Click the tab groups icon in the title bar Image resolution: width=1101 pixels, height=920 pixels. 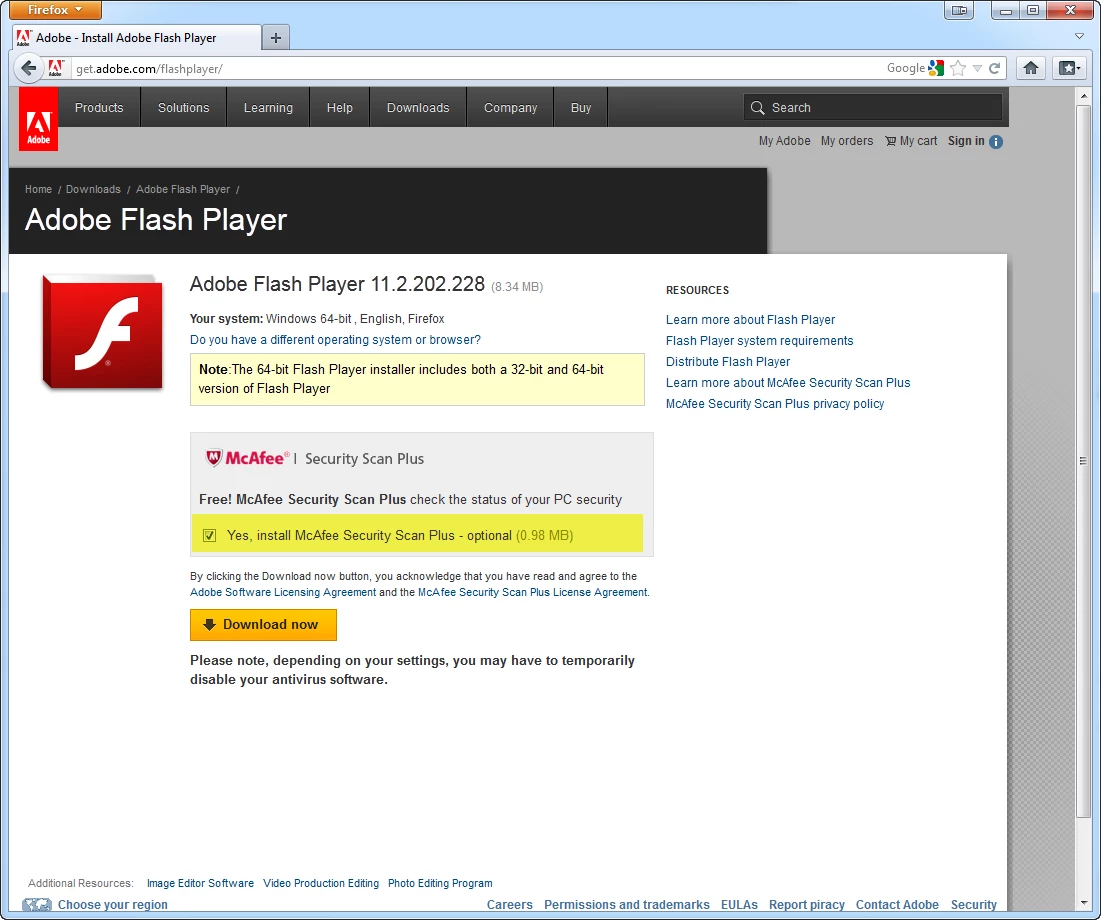959,11
